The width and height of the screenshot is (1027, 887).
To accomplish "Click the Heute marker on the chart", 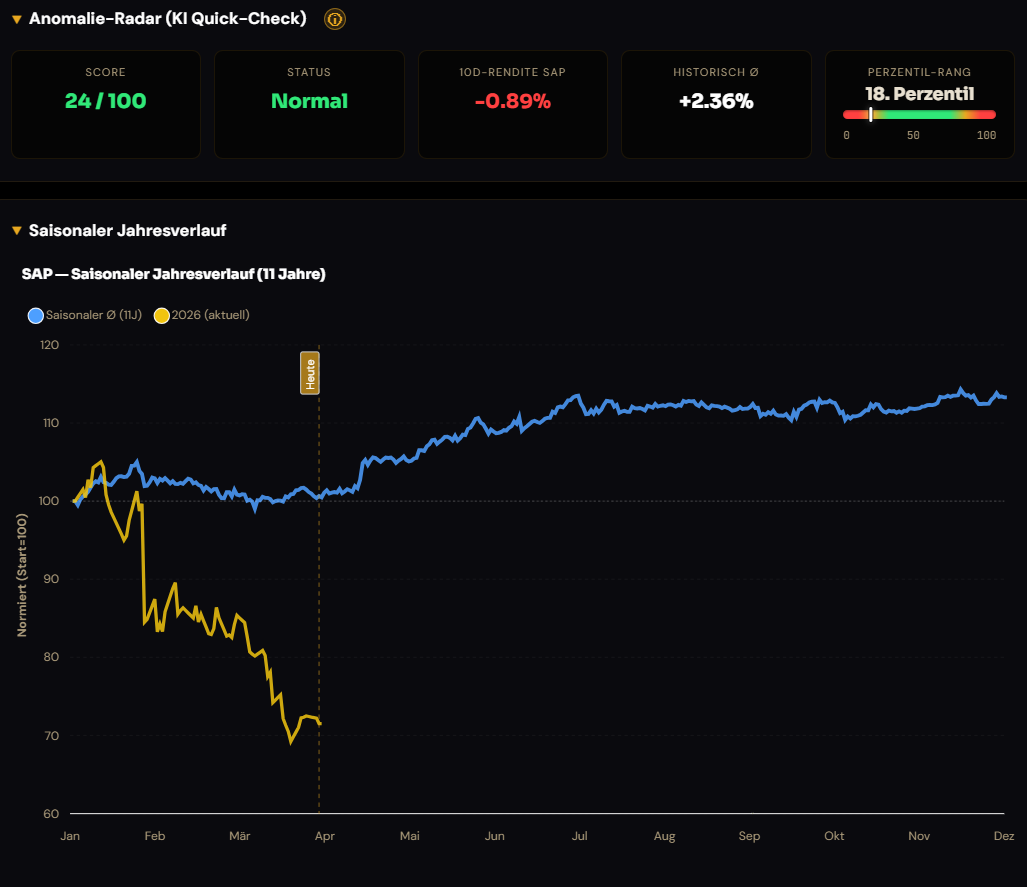I will tap(310, 373).
